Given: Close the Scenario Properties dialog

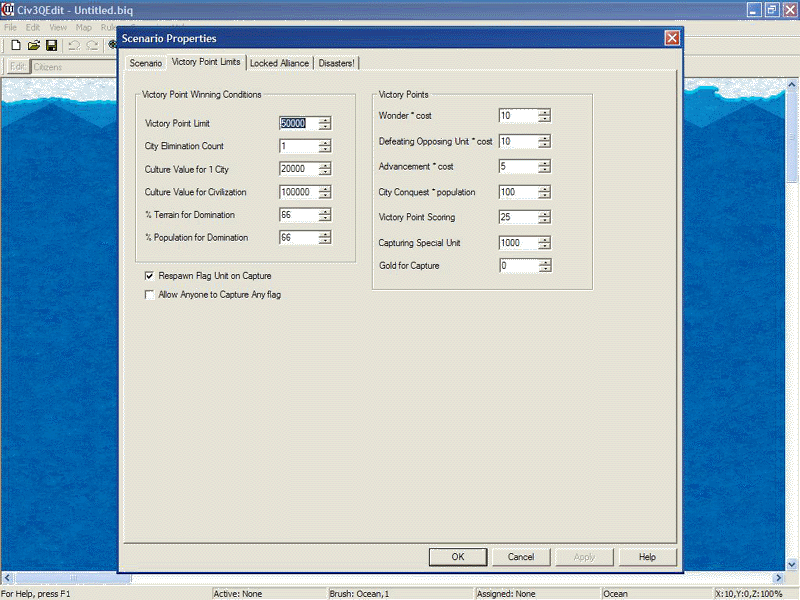Looking at the screenshot, I should 672,38.
